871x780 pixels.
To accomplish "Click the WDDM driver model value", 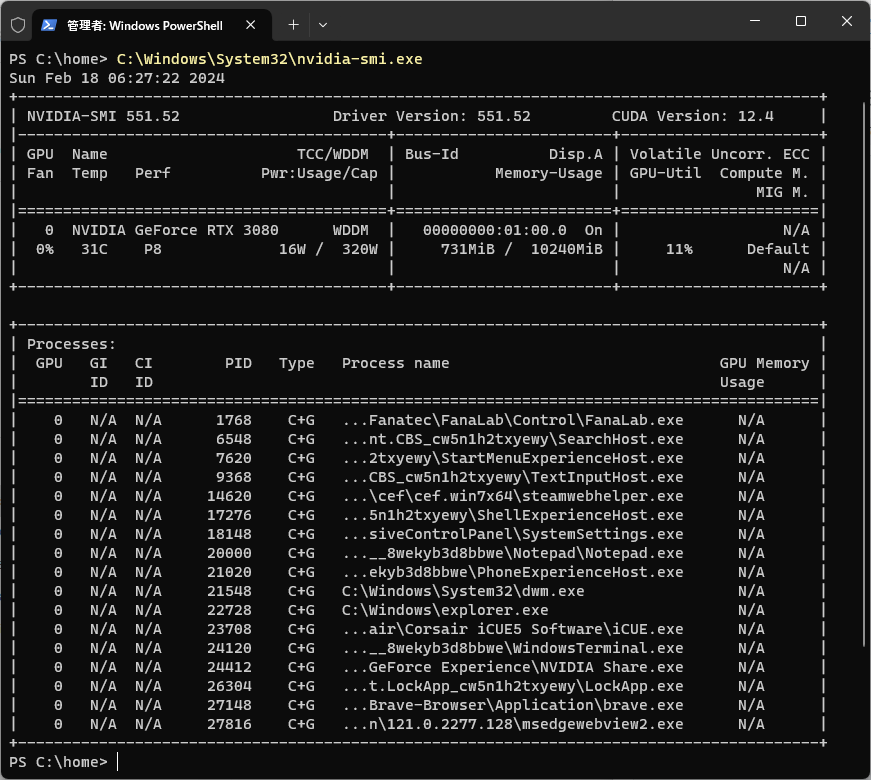I will (351, 230).
